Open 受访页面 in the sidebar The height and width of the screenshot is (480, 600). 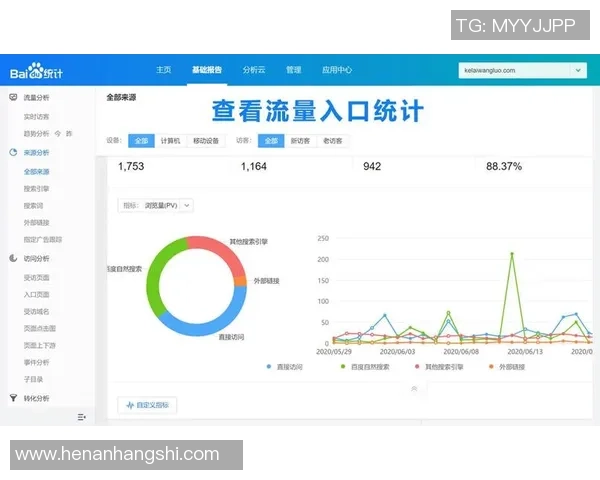pos(36,278)
